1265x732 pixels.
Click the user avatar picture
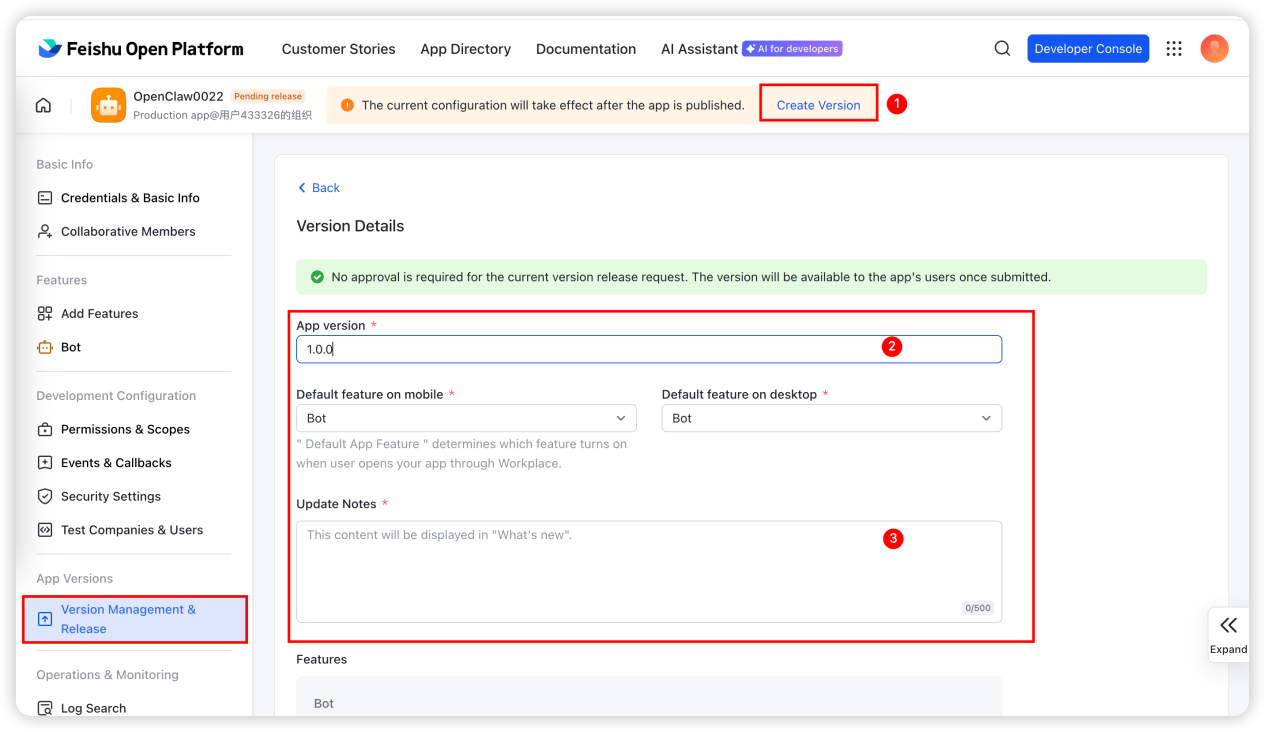pyautogui.click(x=1214, y=49)
